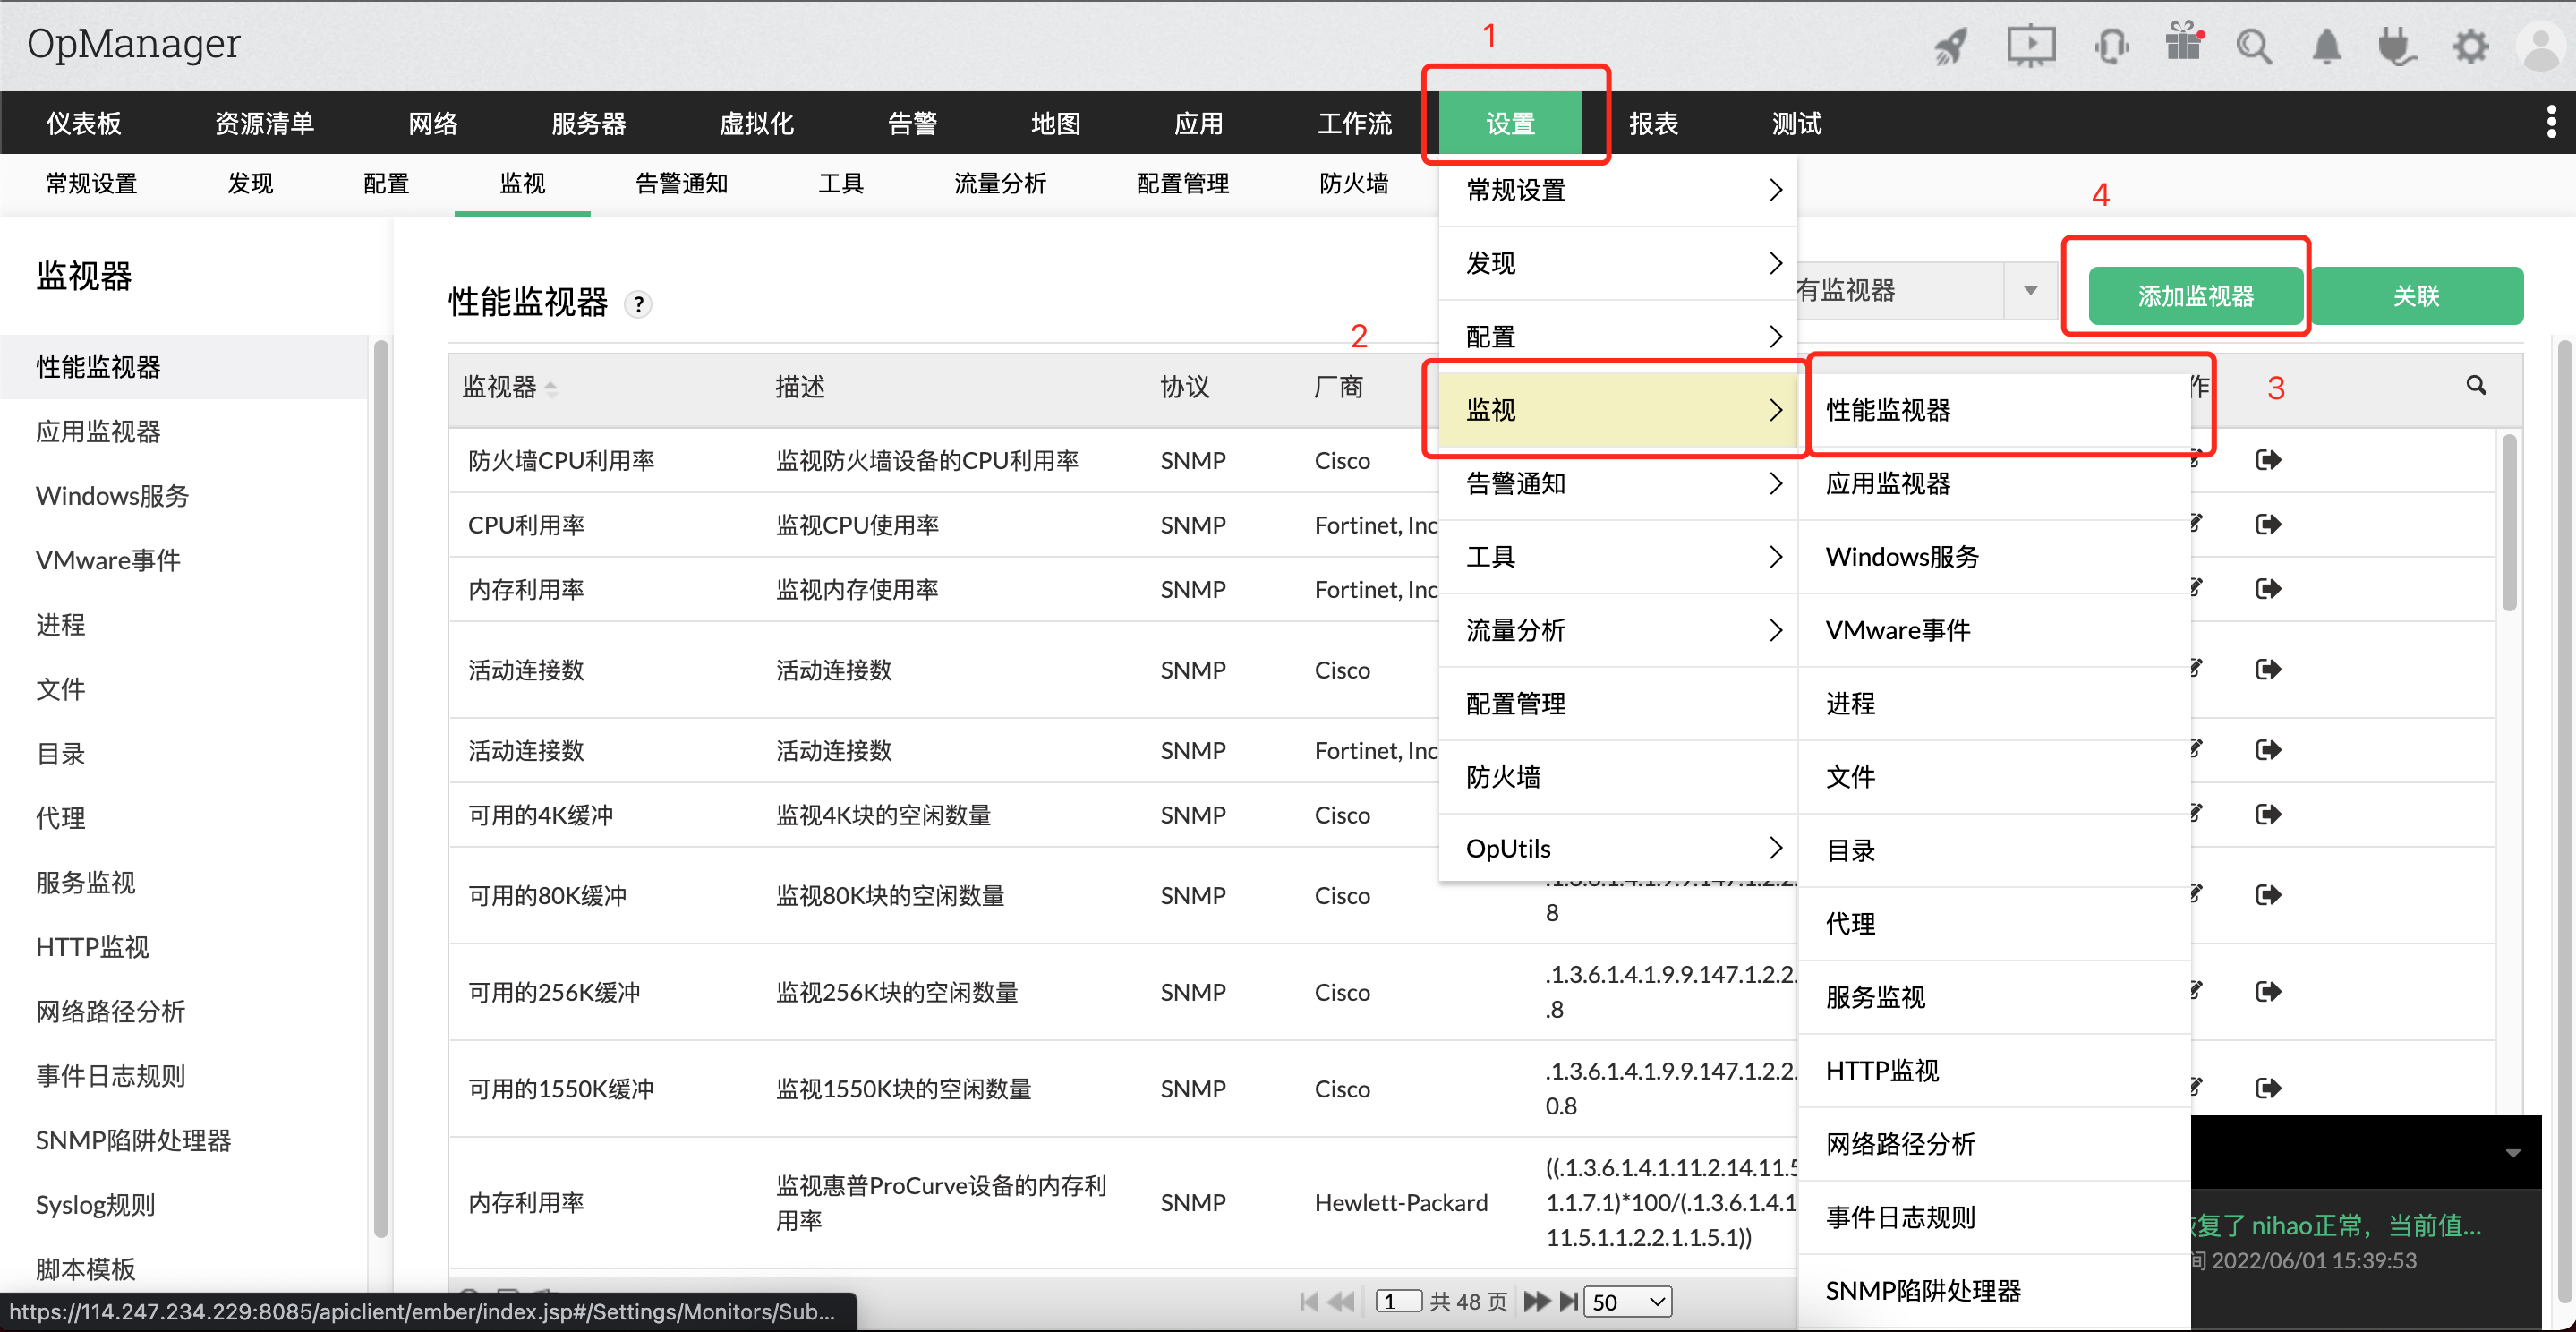Click the 添加监视器 button
2576x1332 pixels.
pyautogui.click(x=2195, y=296)
